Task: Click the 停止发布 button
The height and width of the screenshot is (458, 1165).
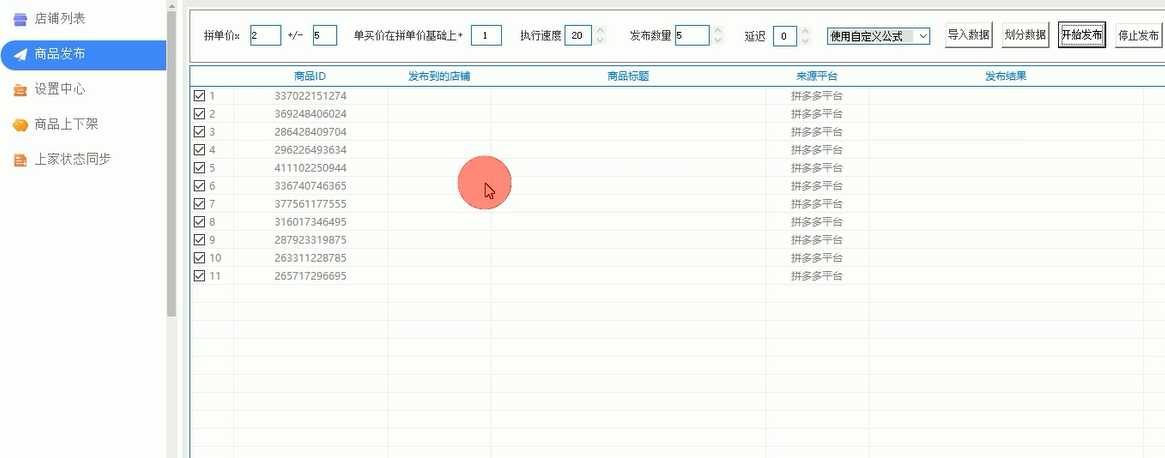Action: point(1138,36)
